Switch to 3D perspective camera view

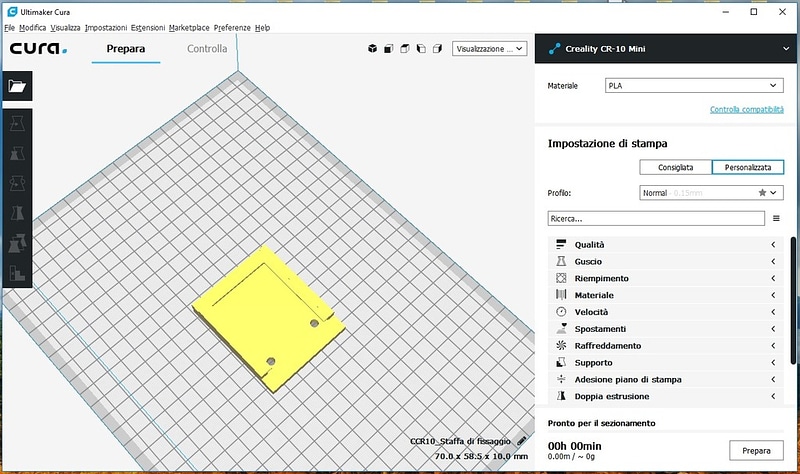pos(372,48)
